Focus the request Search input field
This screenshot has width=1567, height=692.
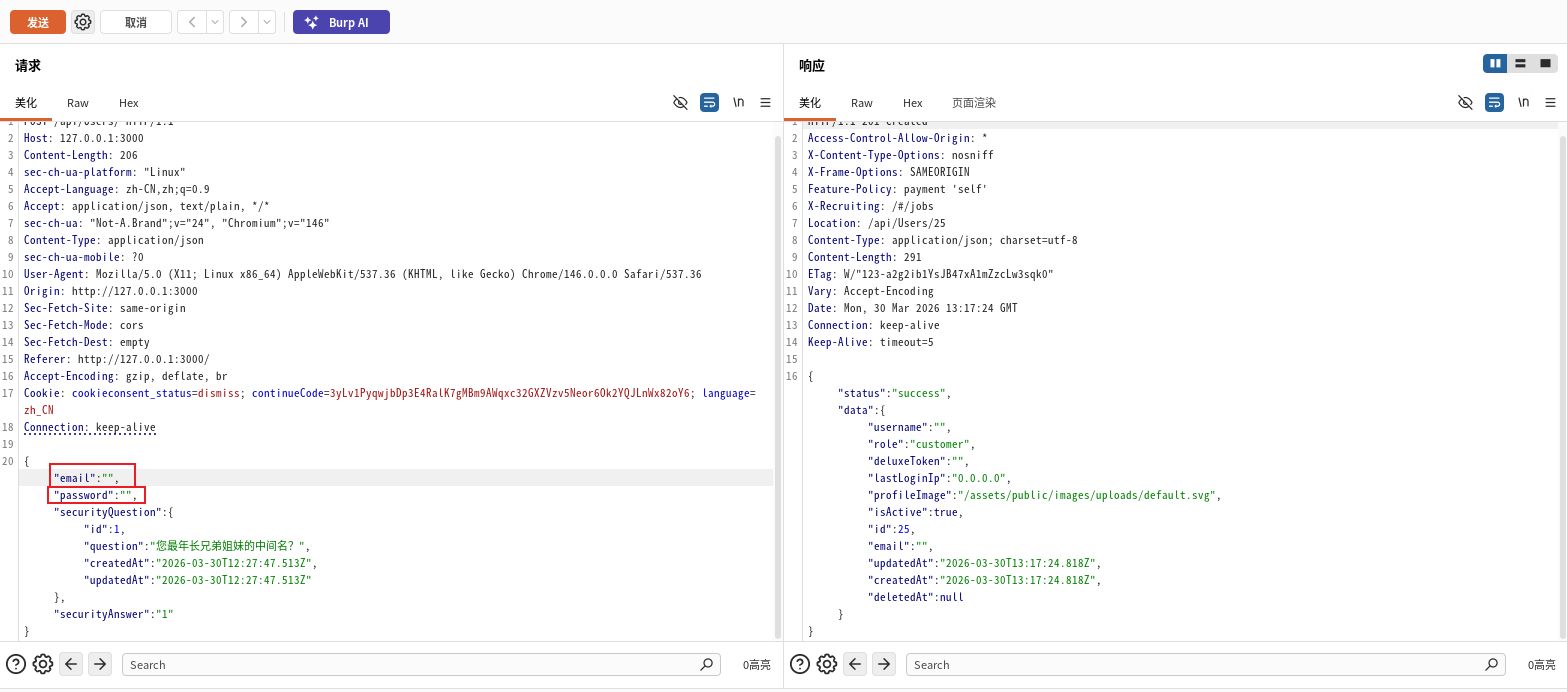tap(421, 664)
